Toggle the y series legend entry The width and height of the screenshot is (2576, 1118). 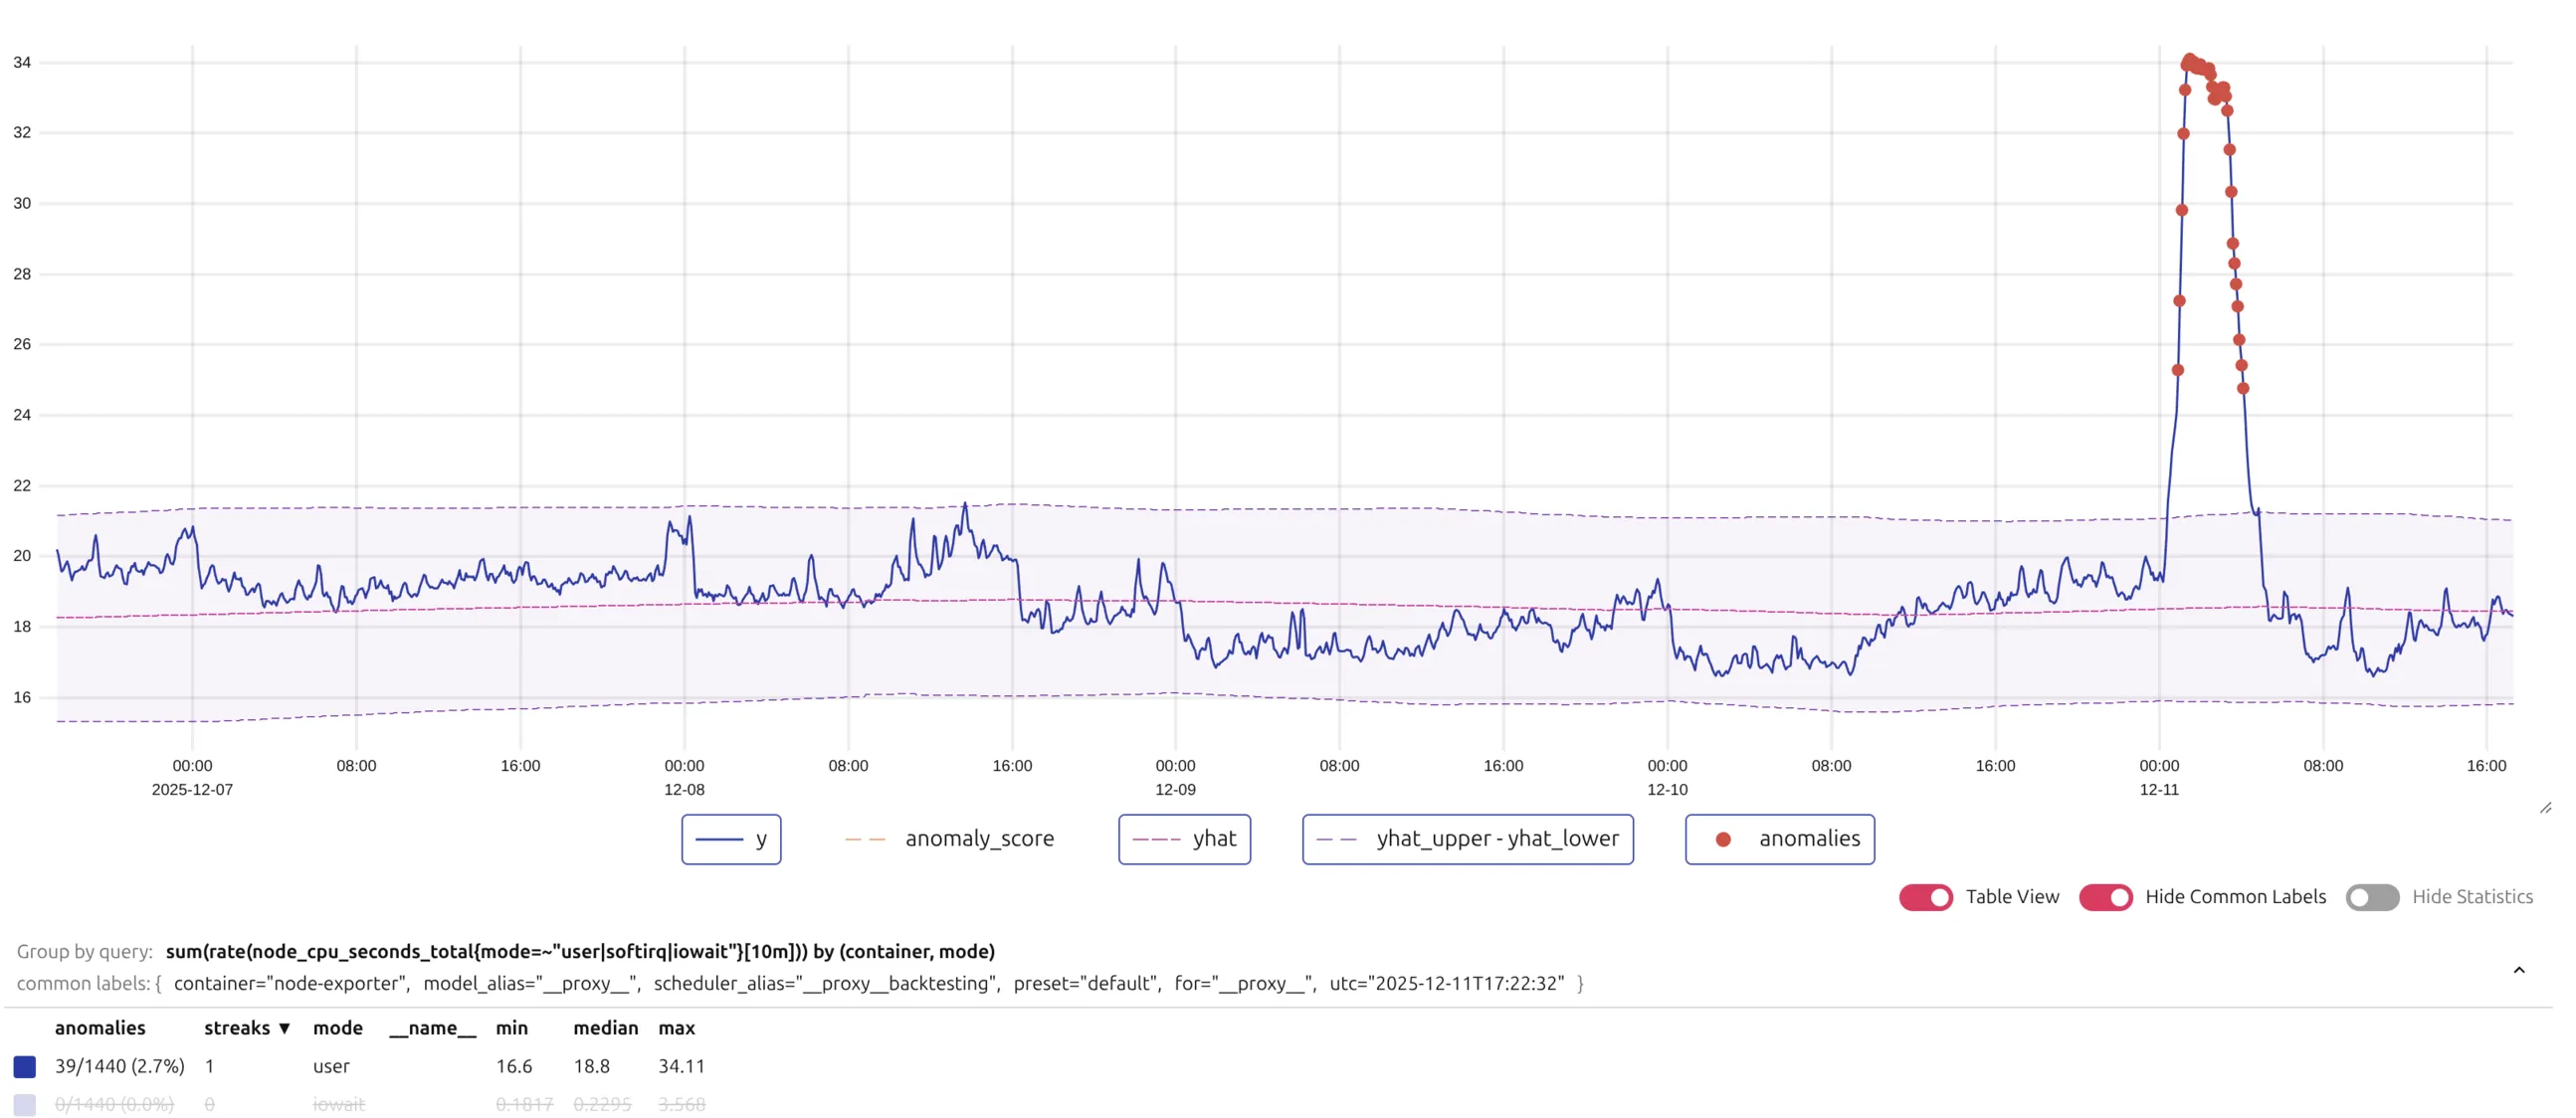click(x=730, y=839)
